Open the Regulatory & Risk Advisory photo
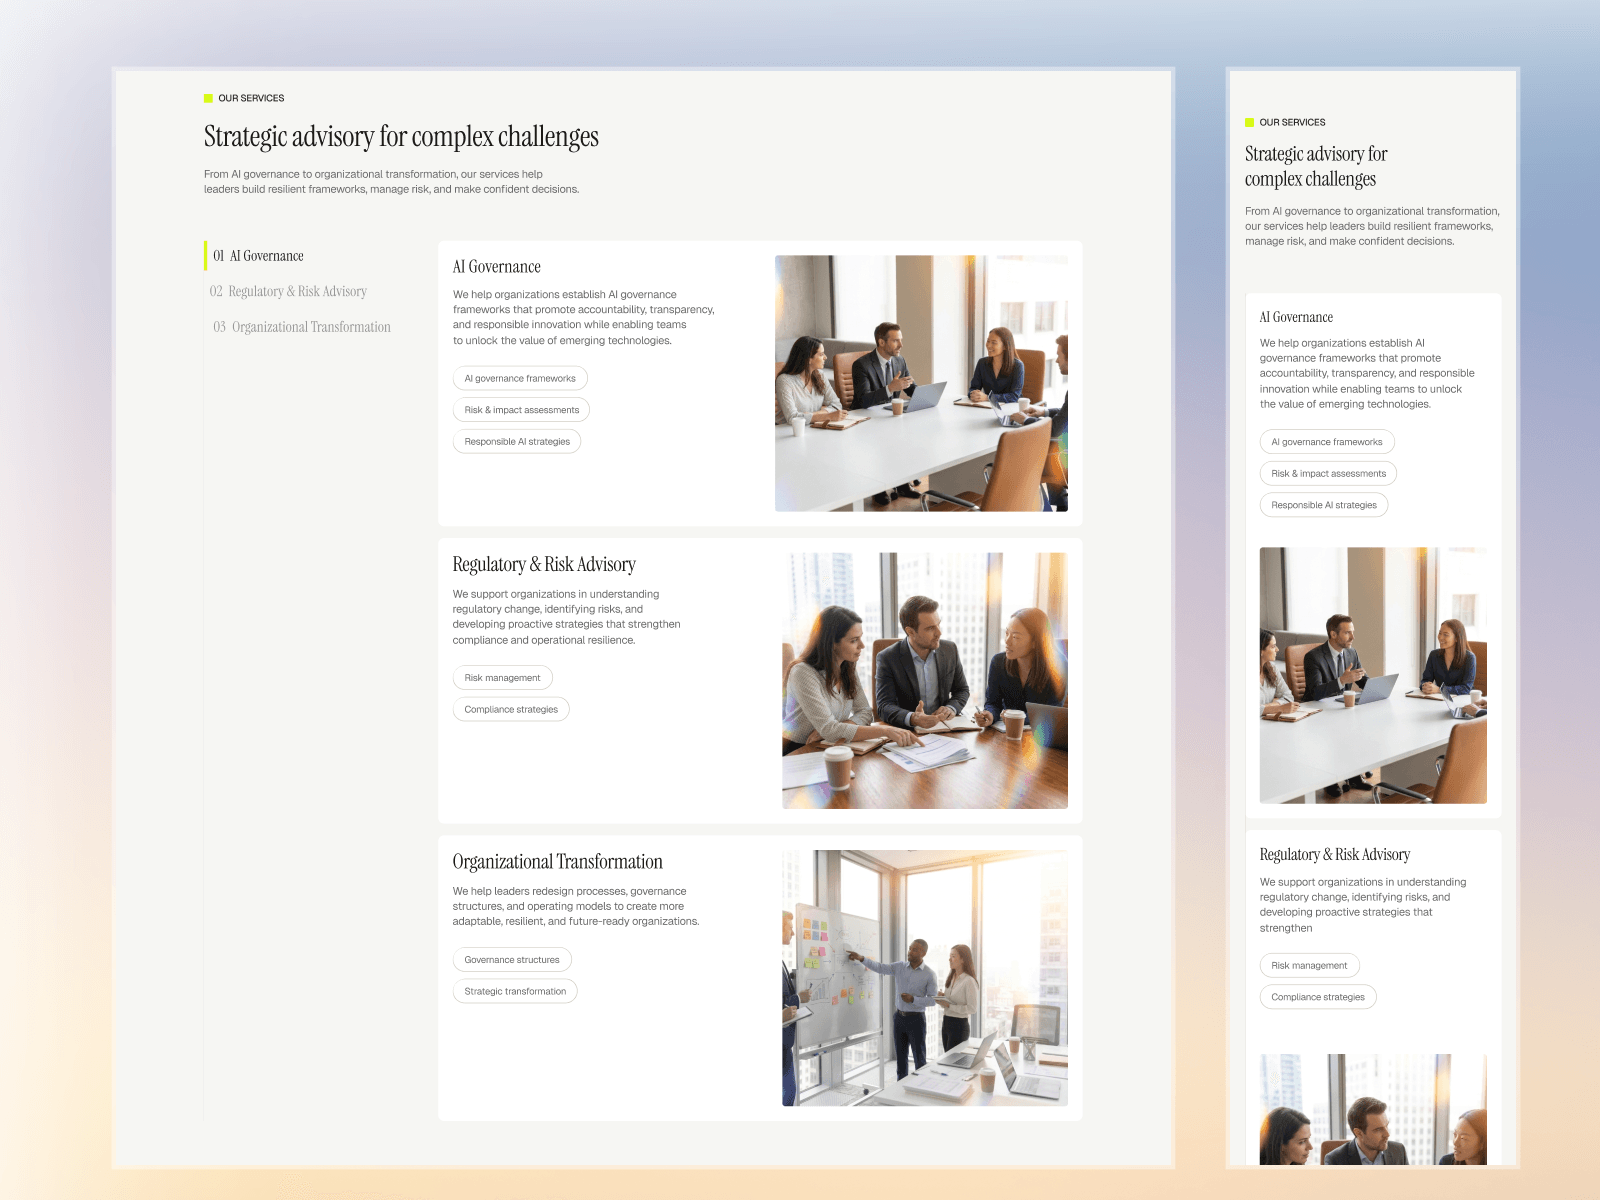 pos(925,681)
